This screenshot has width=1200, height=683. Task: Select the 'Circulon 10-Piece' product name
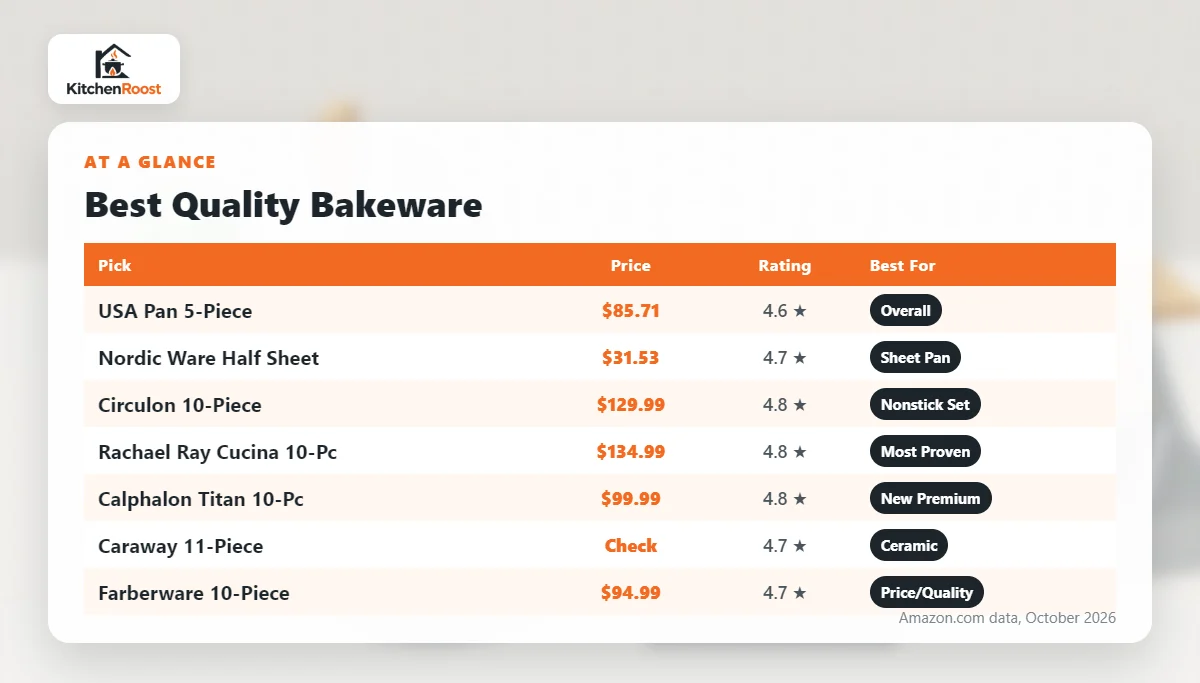pos(180,405)
